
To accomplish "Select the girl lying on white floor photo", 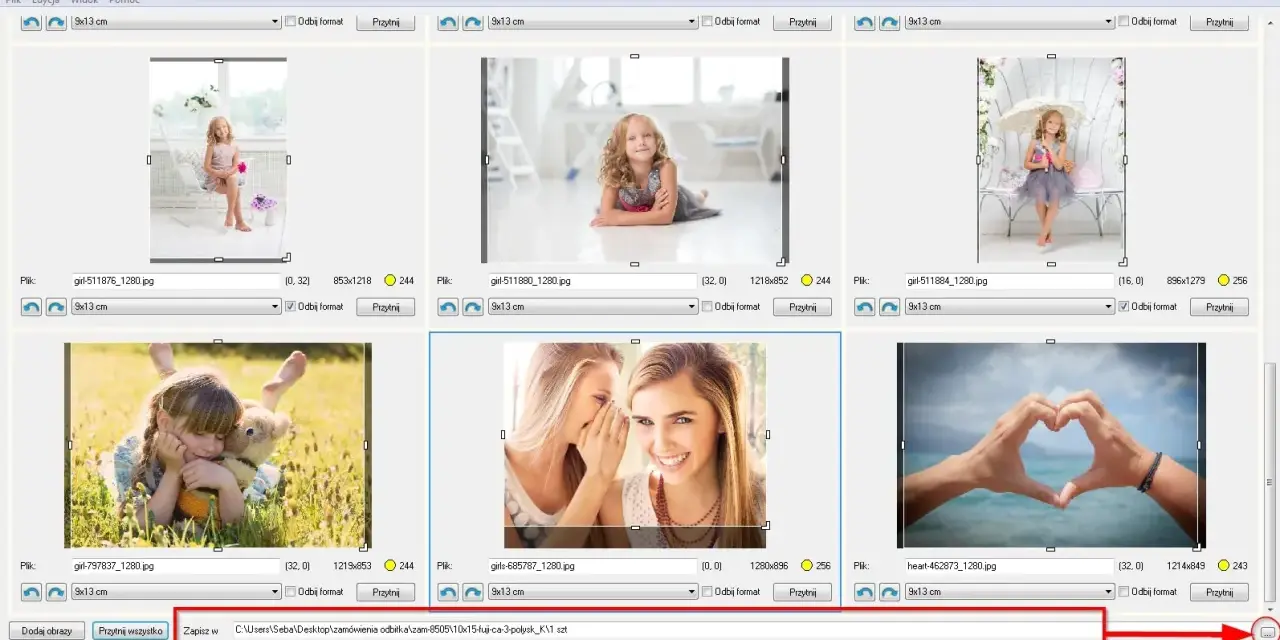I will pyautogui.click(x=635, y=160).
